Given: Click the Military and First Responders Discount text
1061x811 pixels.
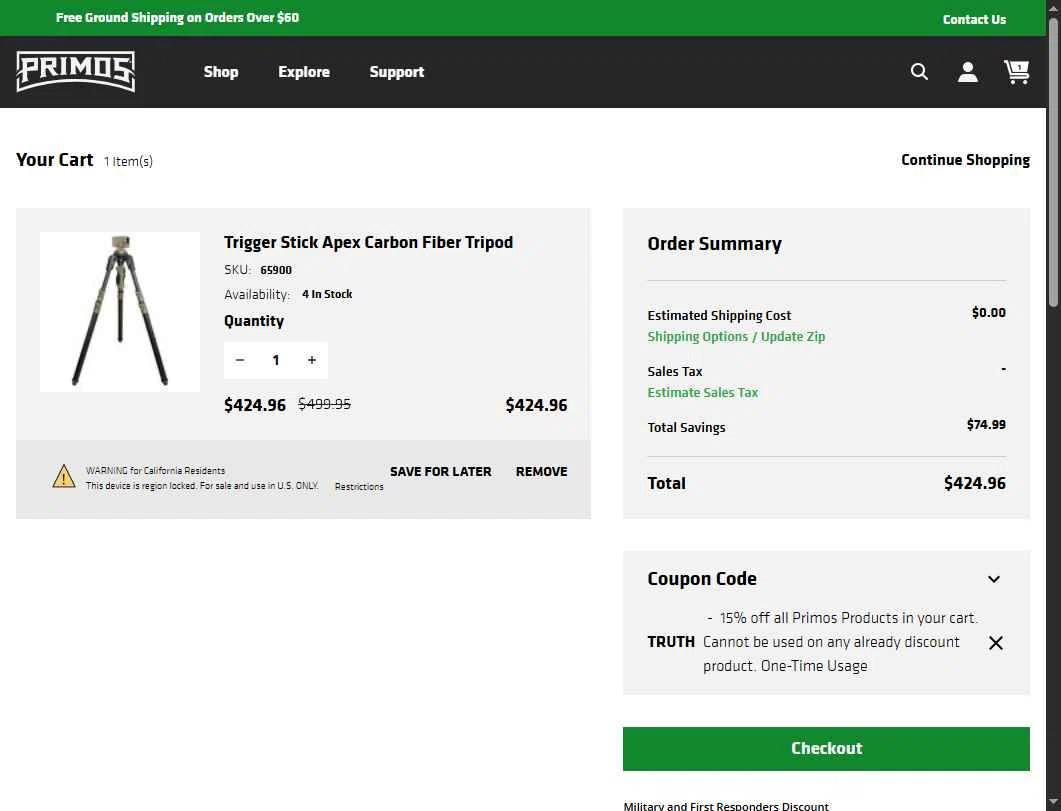Looking at the screenshot, I should point(725,806).
